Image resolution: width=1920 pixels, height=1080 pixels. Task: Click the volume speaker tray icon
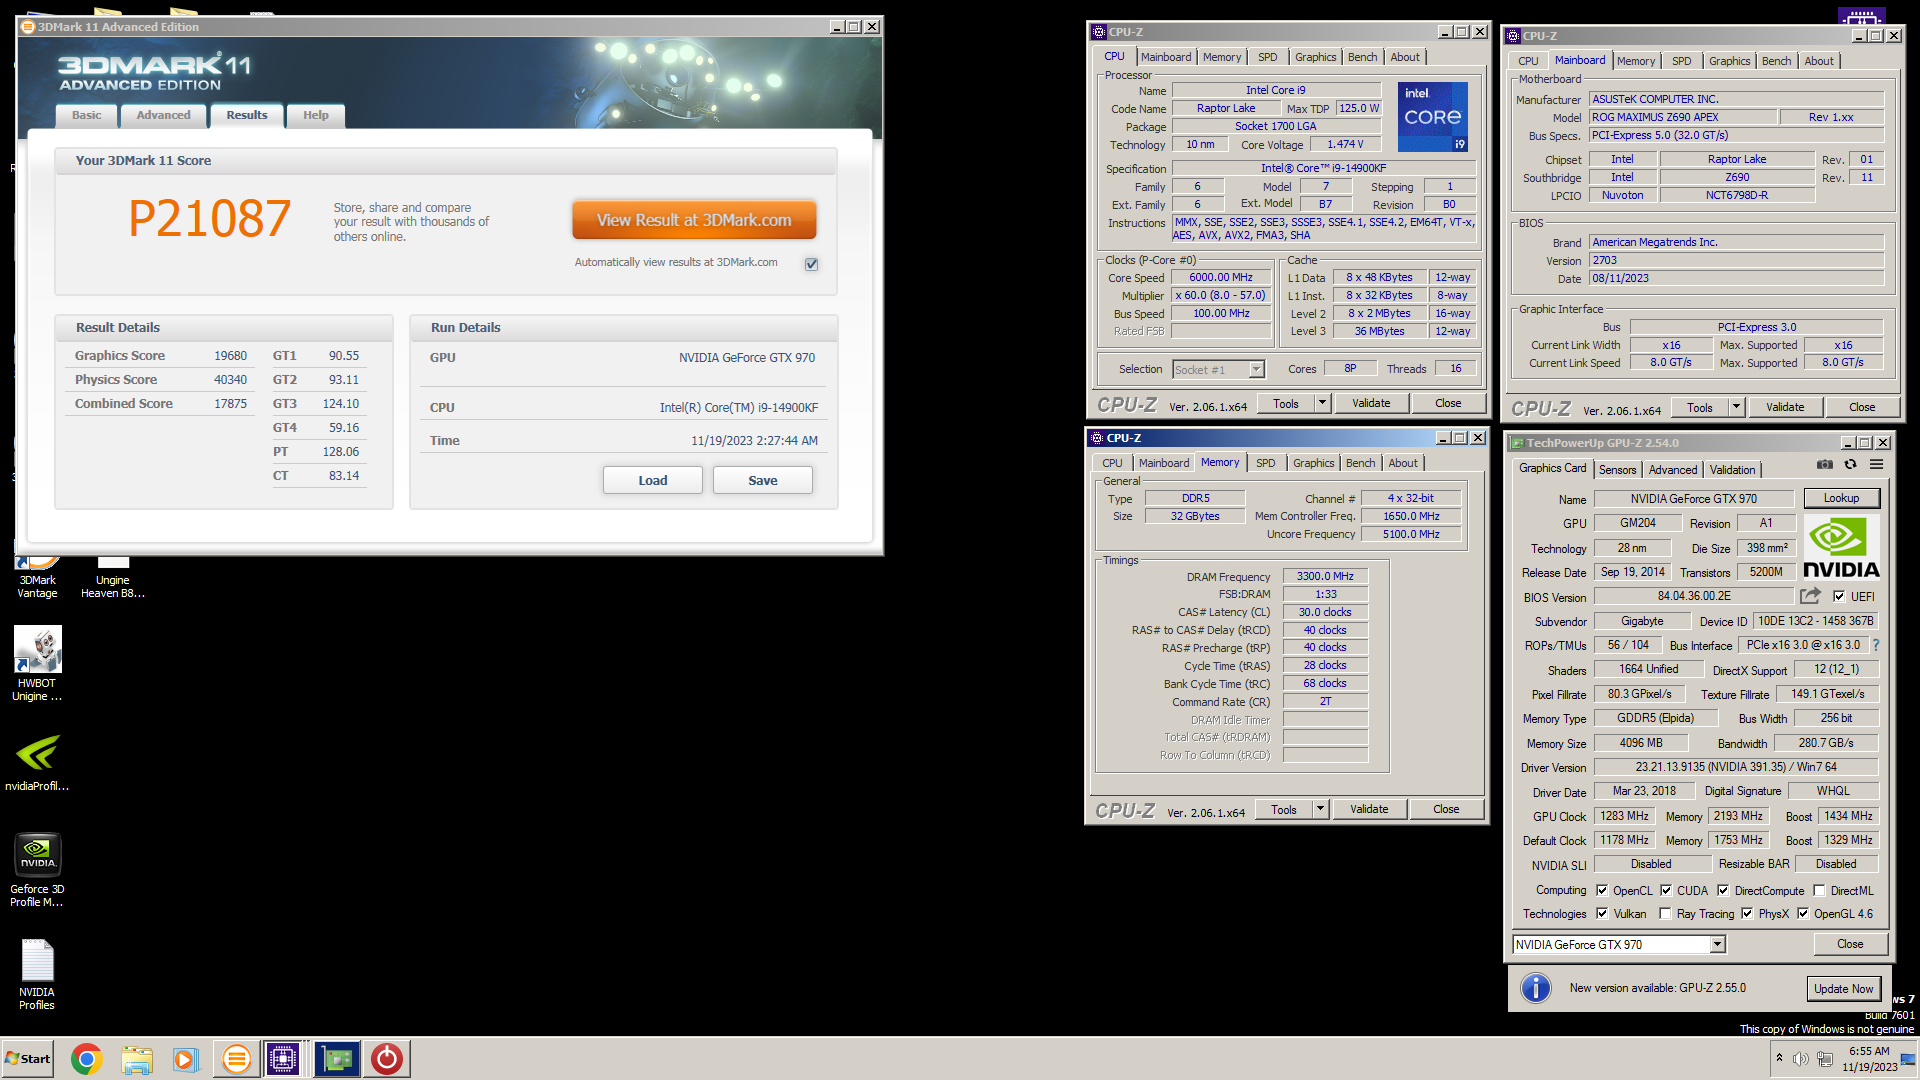click(1801, 1059)
